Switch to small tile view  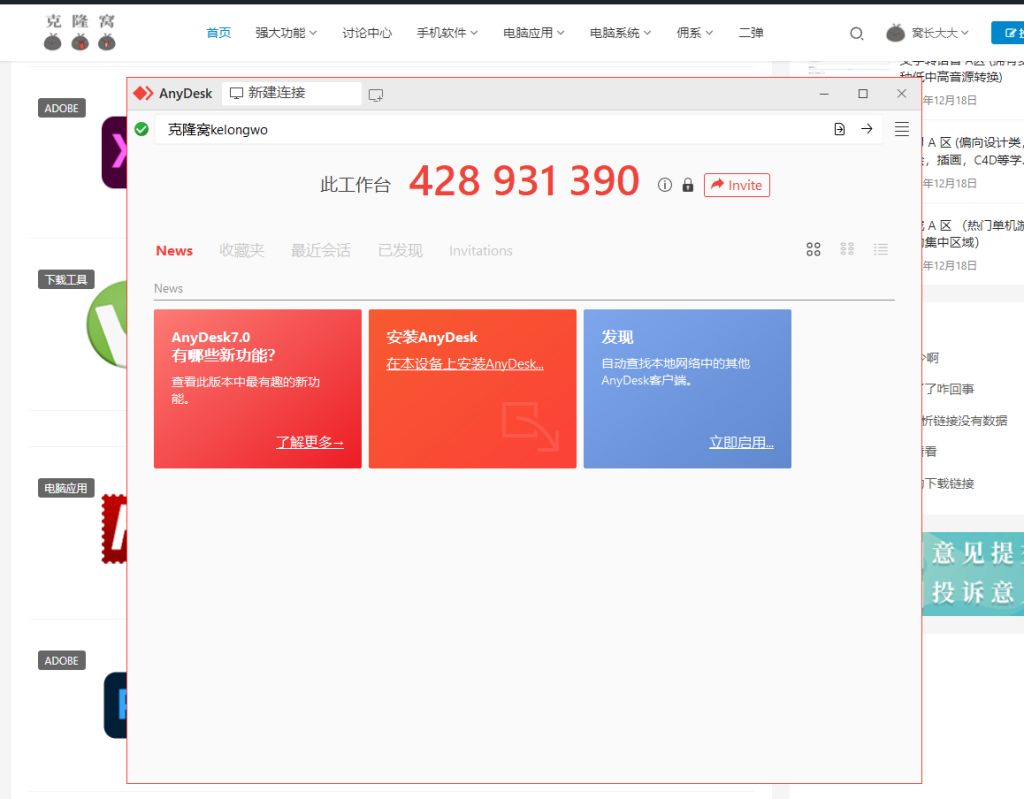point(847,249)
